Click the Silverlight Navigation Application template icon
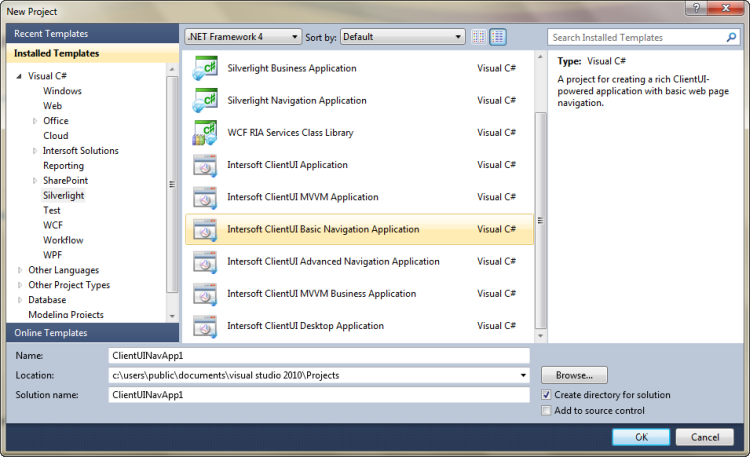 pyautogui.click(x=205, y=100)
